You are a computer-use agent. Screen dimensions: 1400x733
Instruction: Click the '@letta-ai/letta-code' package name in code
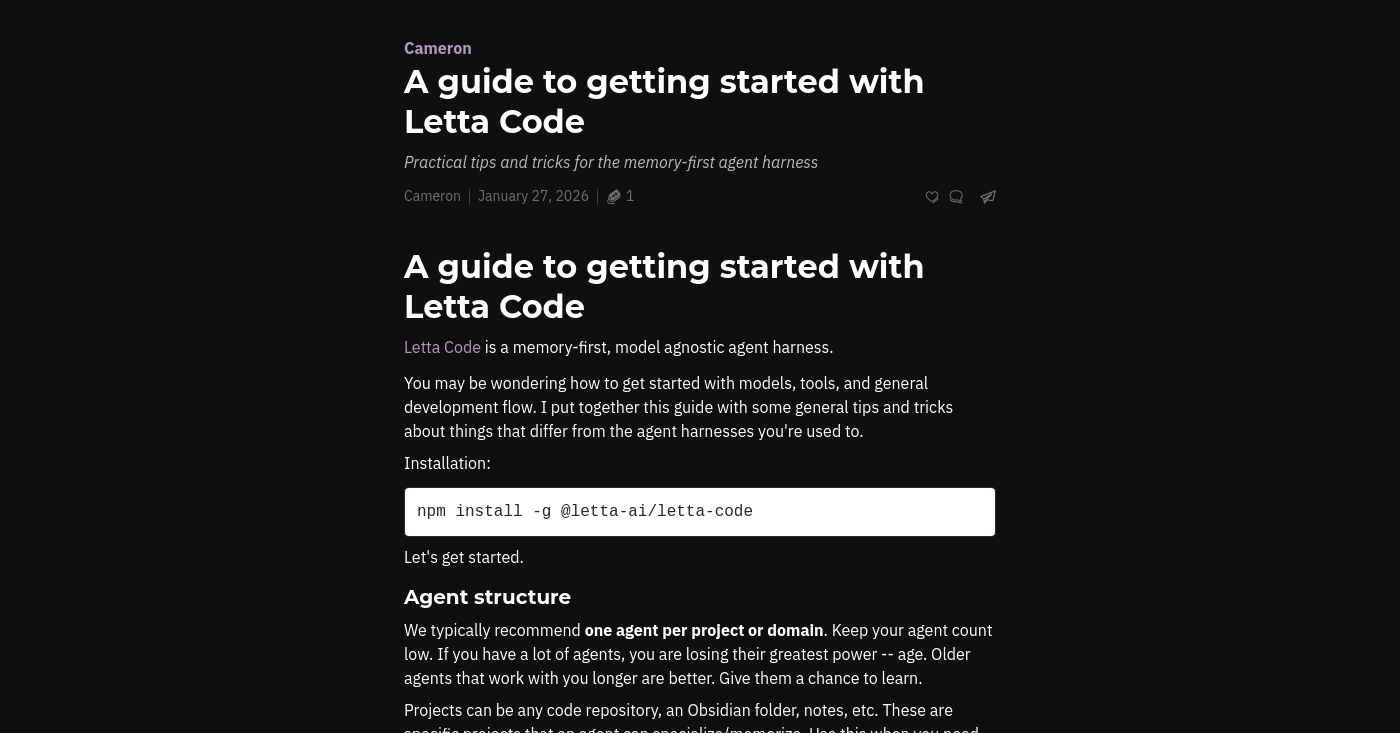point(657,512)
